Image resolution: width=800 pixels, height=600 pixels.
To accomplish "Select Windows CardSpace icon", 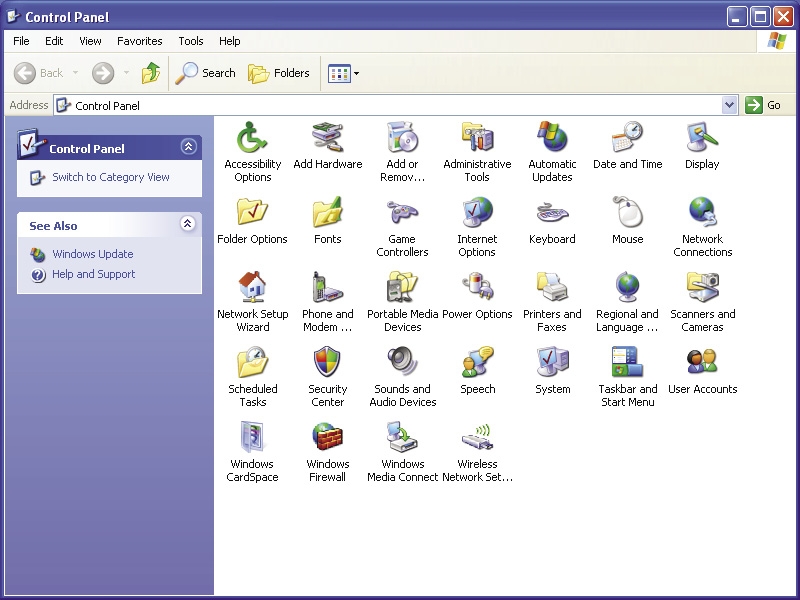I will pos(252,438).
